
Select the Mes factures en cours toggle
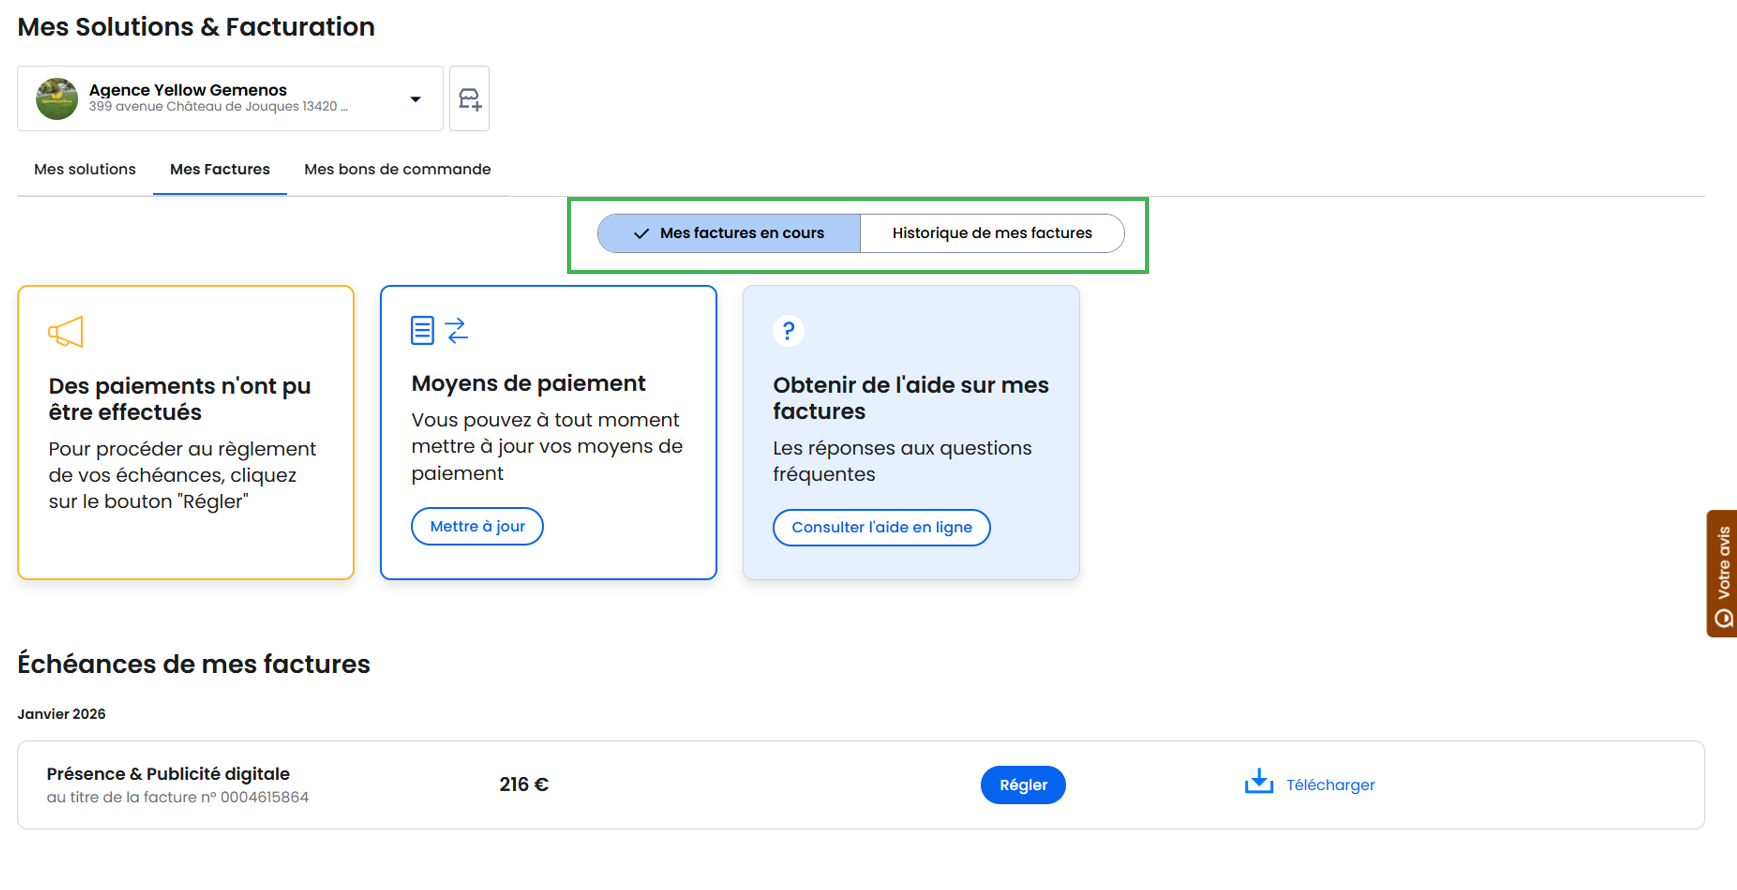pos(729,233)
